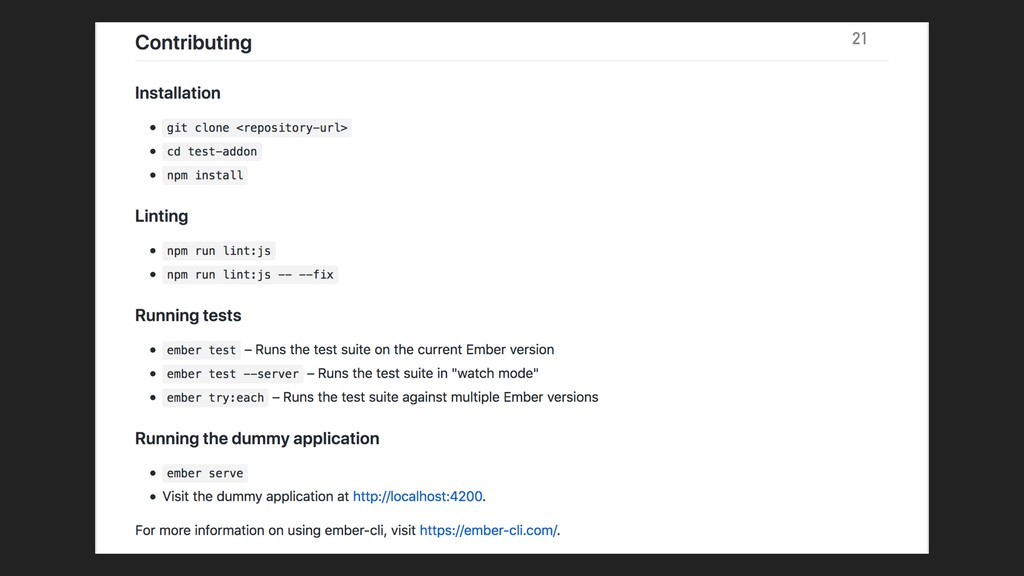Click the text about multiple Ember versions
The image size is (1024, 576).
coord(435,397)
